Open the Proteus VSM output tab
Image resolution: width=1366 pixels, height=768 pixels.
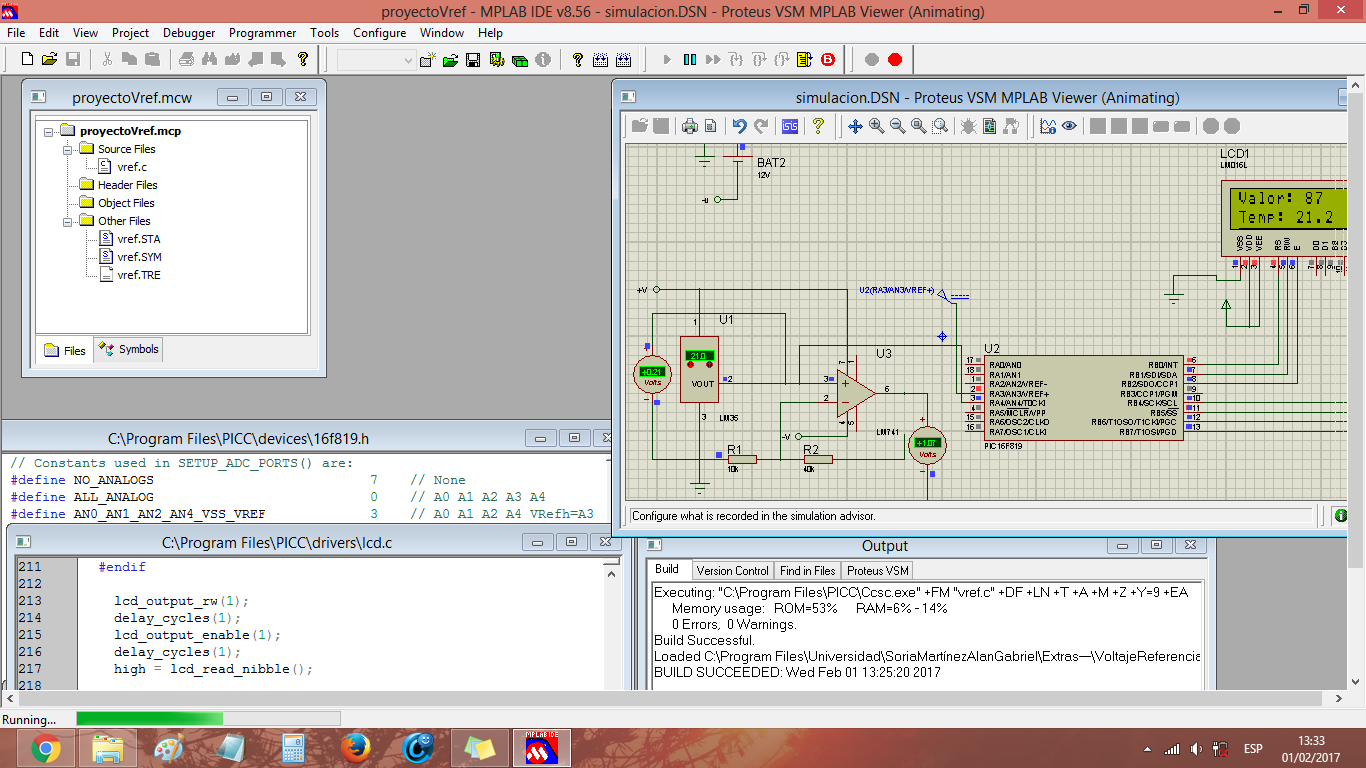coord(878,570)
